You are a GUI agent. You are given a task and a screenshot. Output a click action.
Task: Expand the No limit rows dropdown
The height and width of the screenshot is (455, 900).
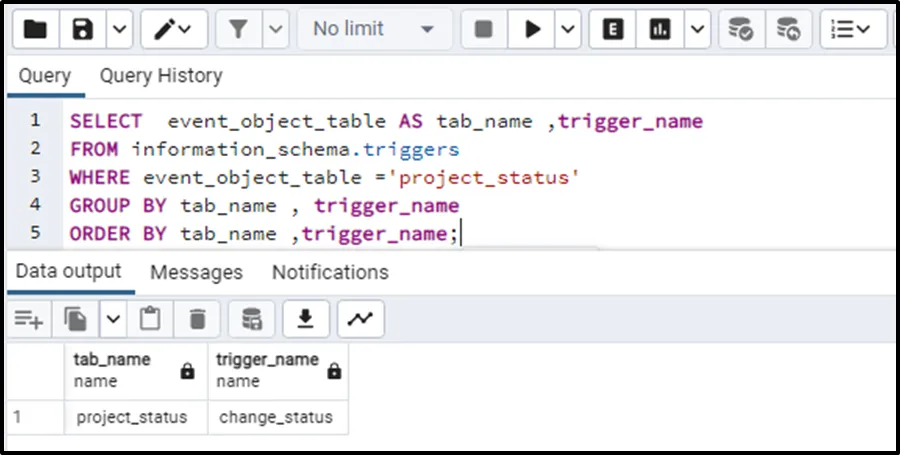[x=373, y=30]
